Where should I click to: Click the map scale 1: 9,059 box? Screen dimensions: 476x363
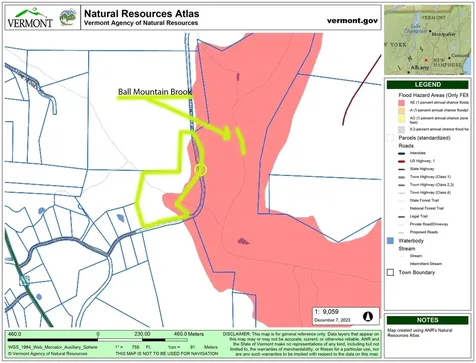(x=346, y=316)
